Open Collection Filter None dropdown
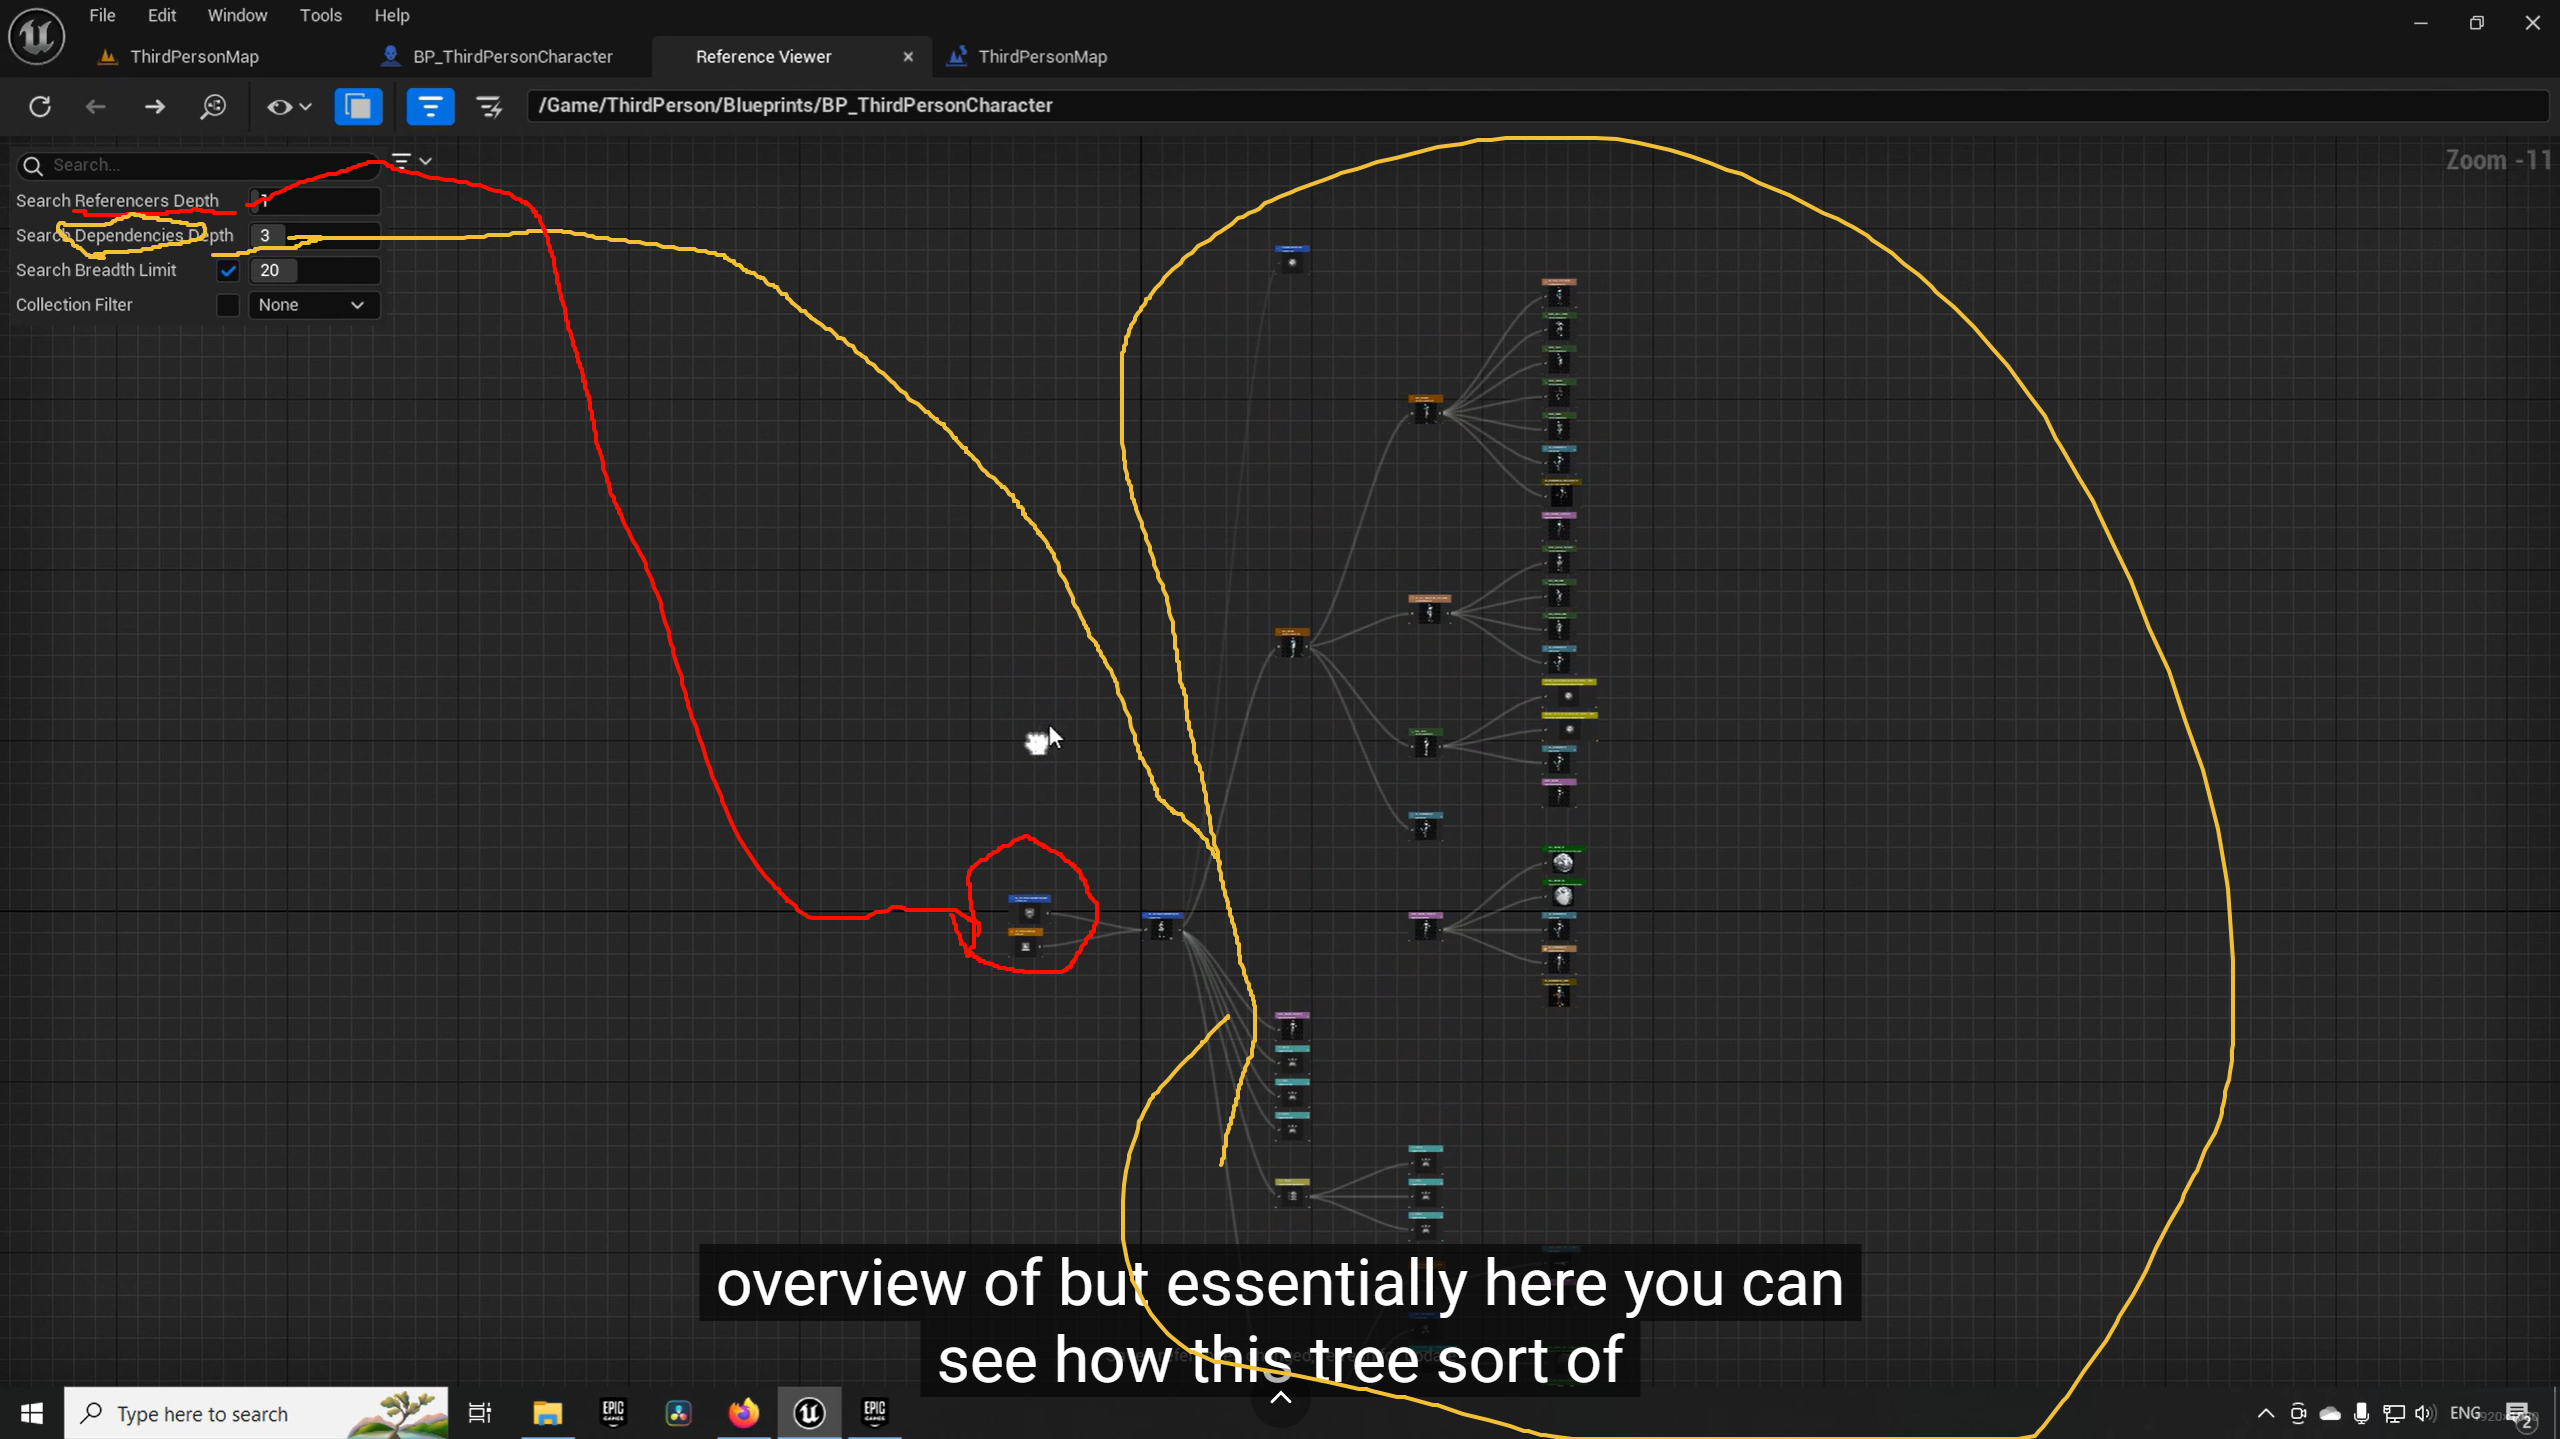 (312, 305)
